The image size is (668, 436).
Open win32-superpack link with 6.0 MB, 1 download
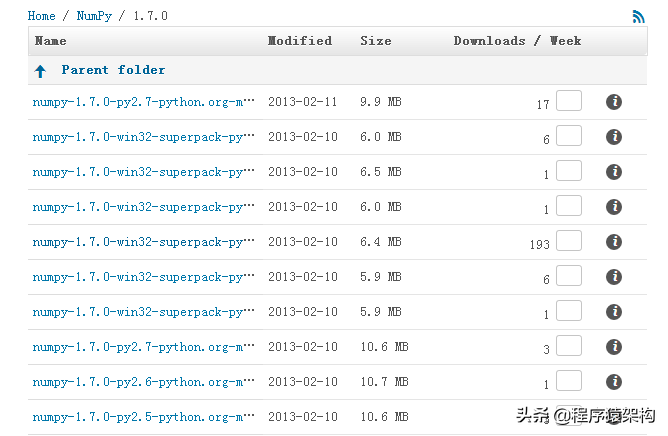144,207
